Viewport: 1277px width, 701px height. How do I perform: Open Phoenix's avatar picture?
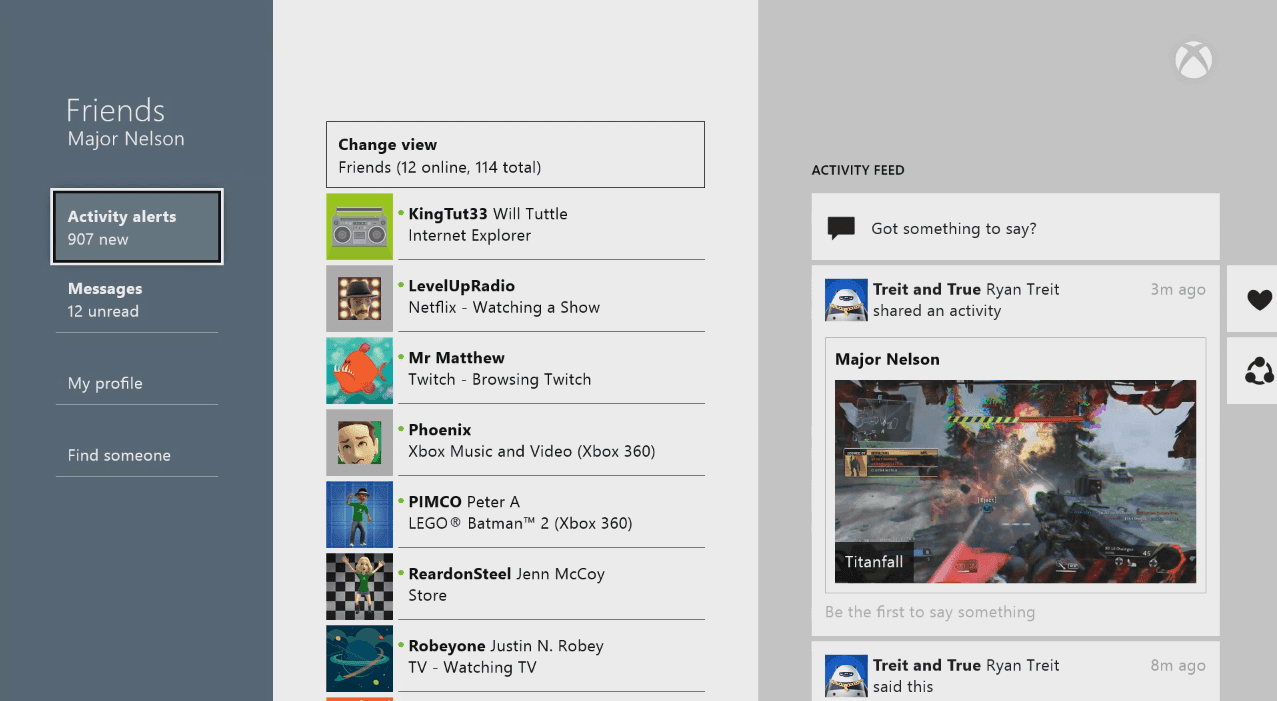click(359, 442)
